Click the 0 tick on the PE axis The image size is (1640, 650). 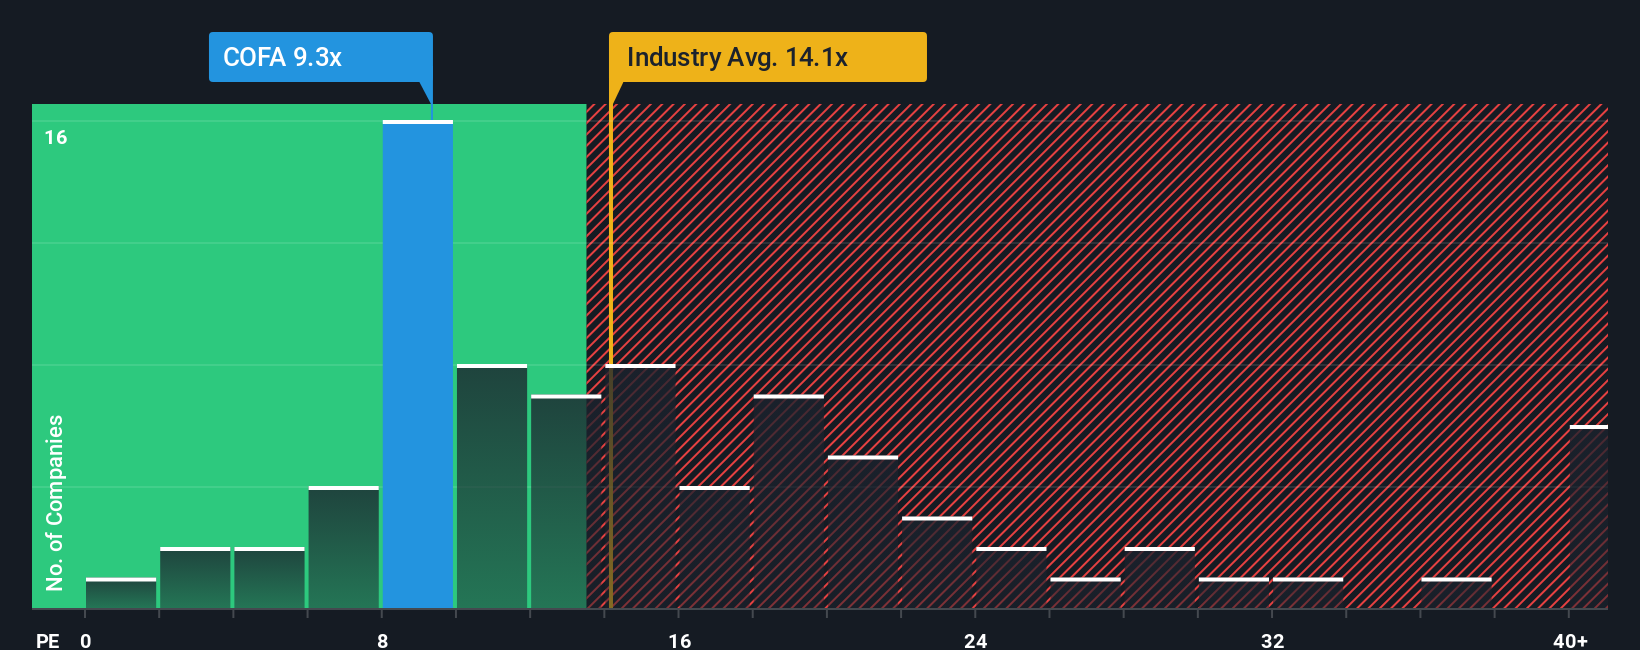pyautogui.click(x=86, y=640)
